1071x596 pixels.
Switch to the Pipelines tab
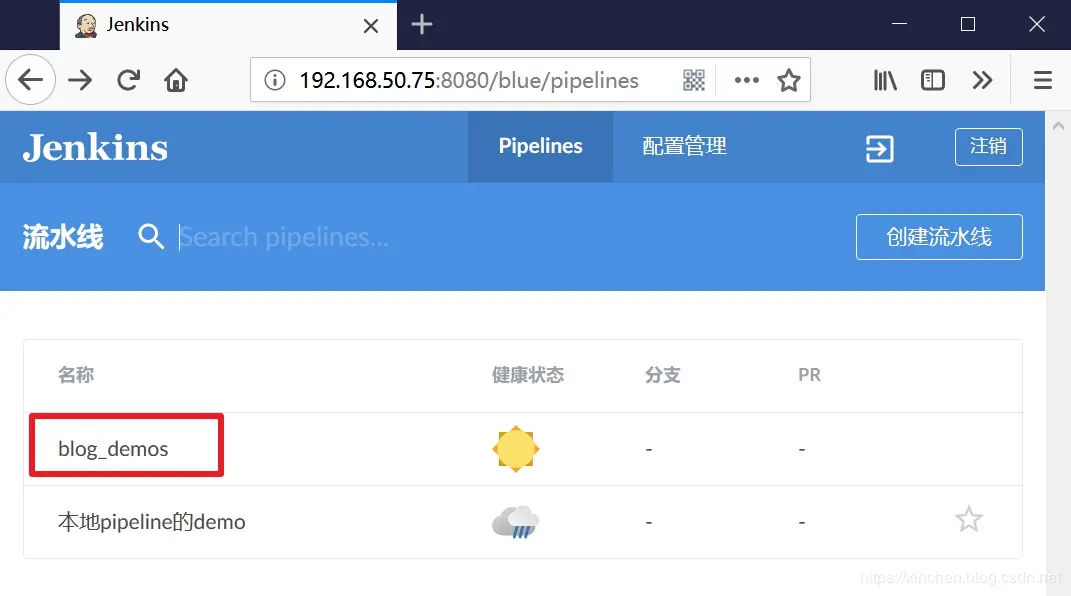[540, 146]
